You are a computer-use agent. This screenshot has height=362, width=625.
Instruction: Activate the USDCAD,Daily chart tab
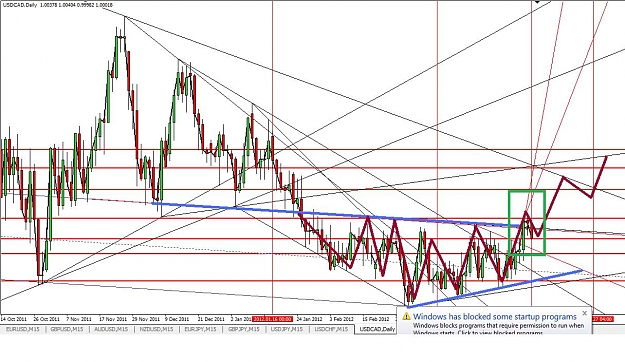(x=376, y=329)
